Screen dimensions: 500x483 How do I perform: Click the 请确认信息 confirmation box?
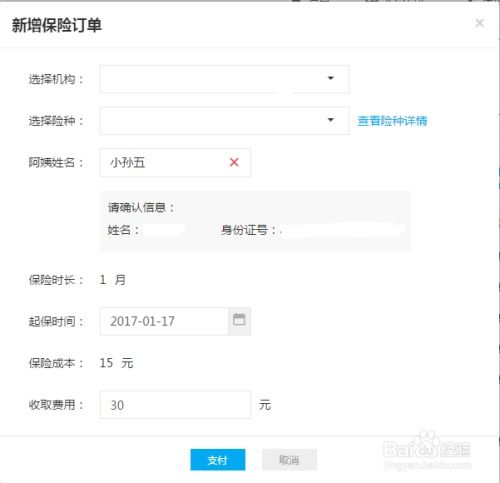click(255, 221)
